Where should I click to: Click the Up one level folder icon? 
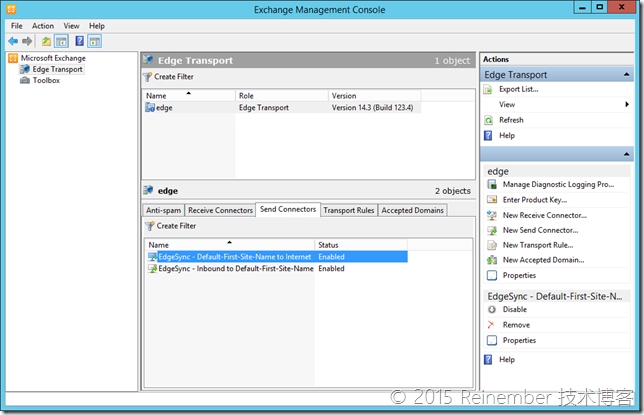click(46, 41)
